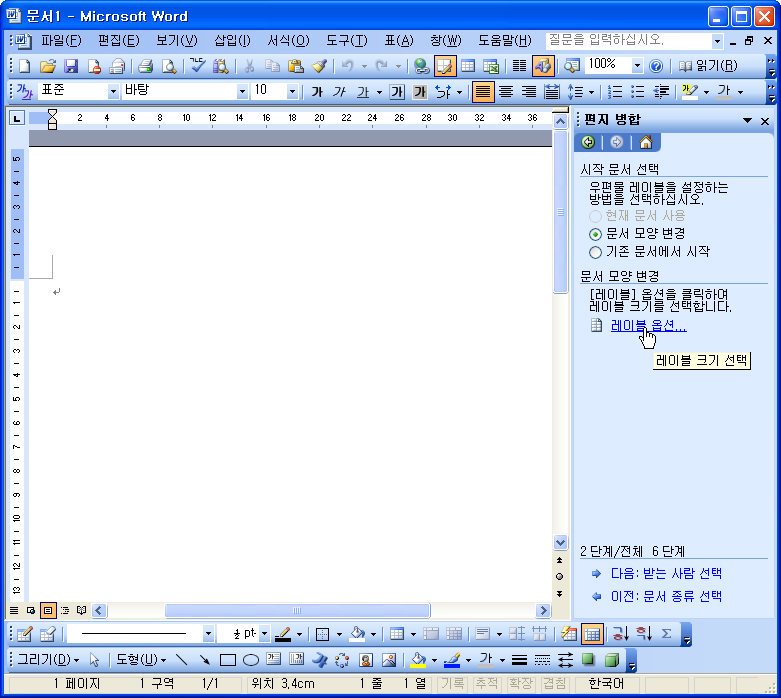Open the drawing line color picker

point(468,660)
